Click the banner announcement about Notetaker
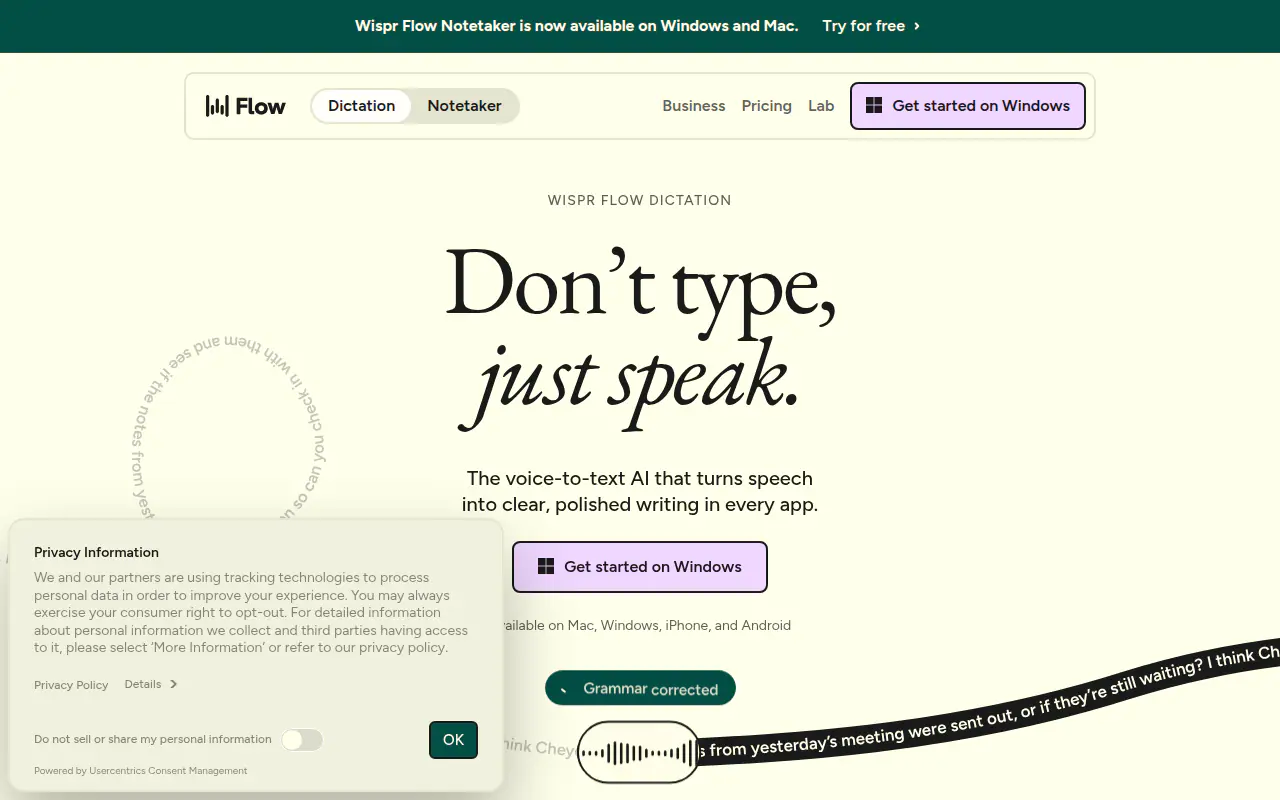The height and width of the screenshot is (800, 1280). [577, 26]
